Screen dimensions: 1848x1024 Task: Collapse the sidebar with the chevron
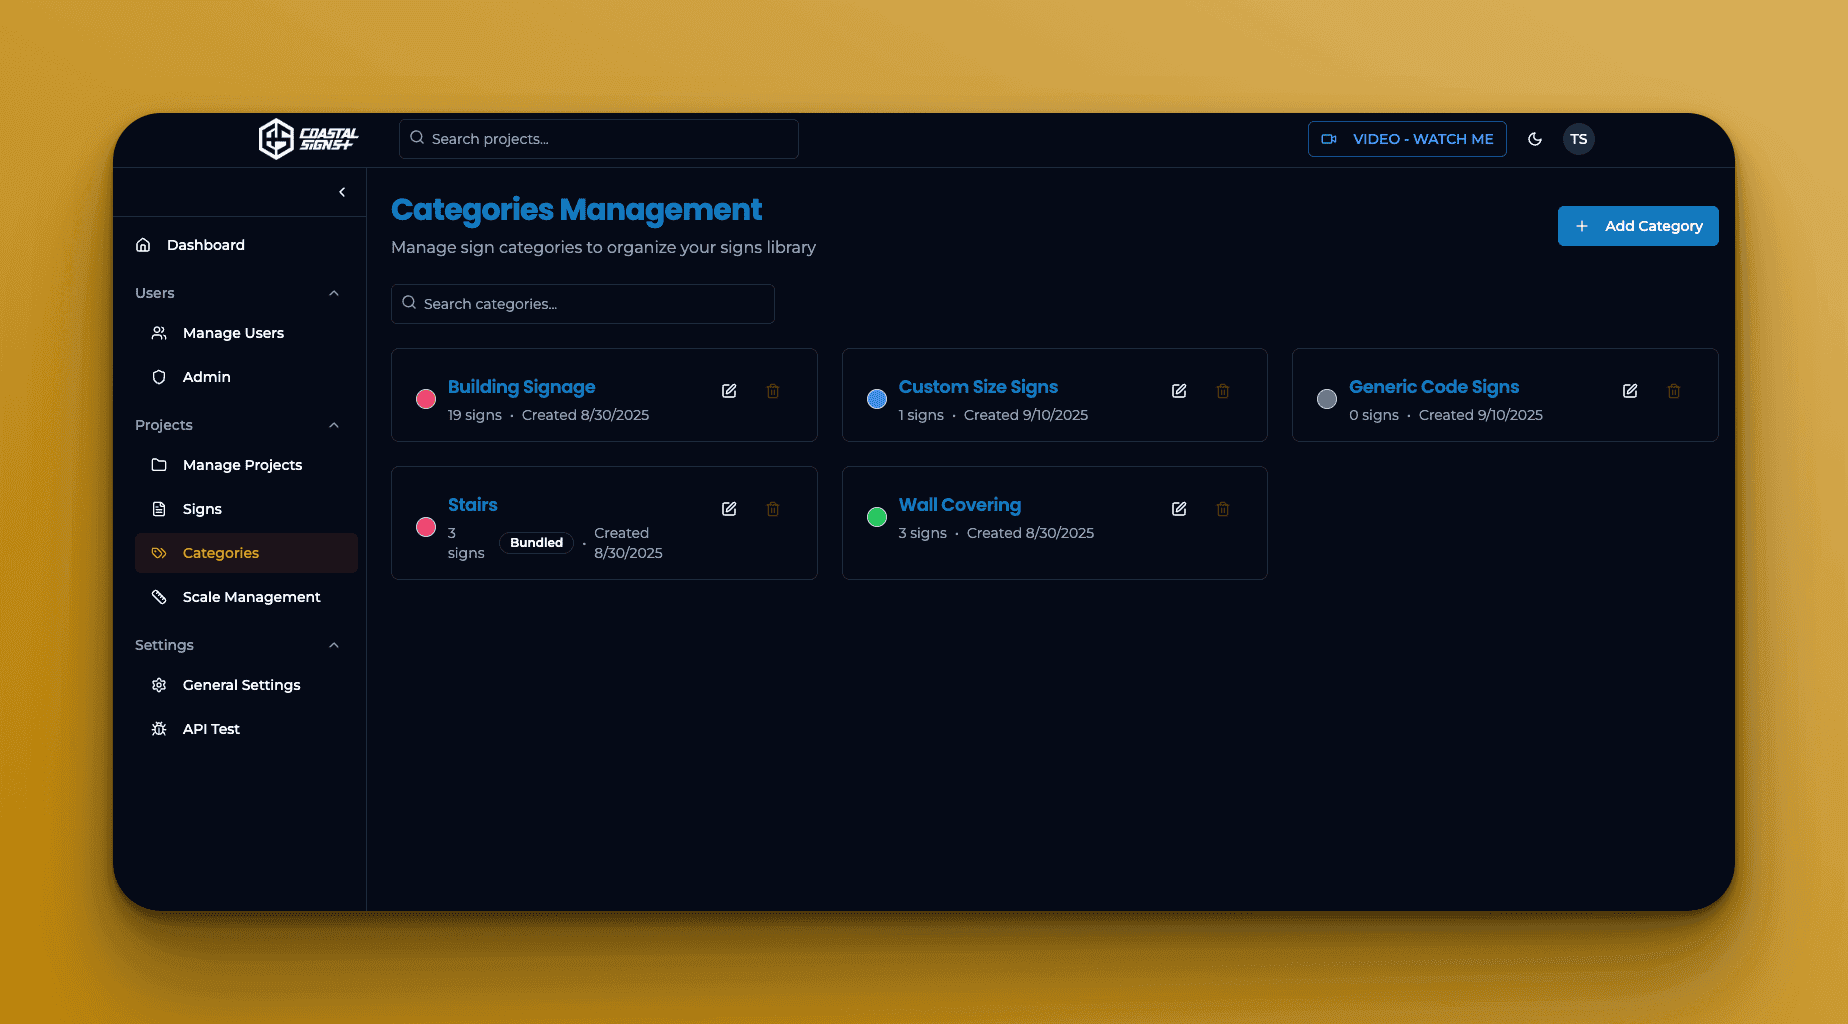pos(342,192)
